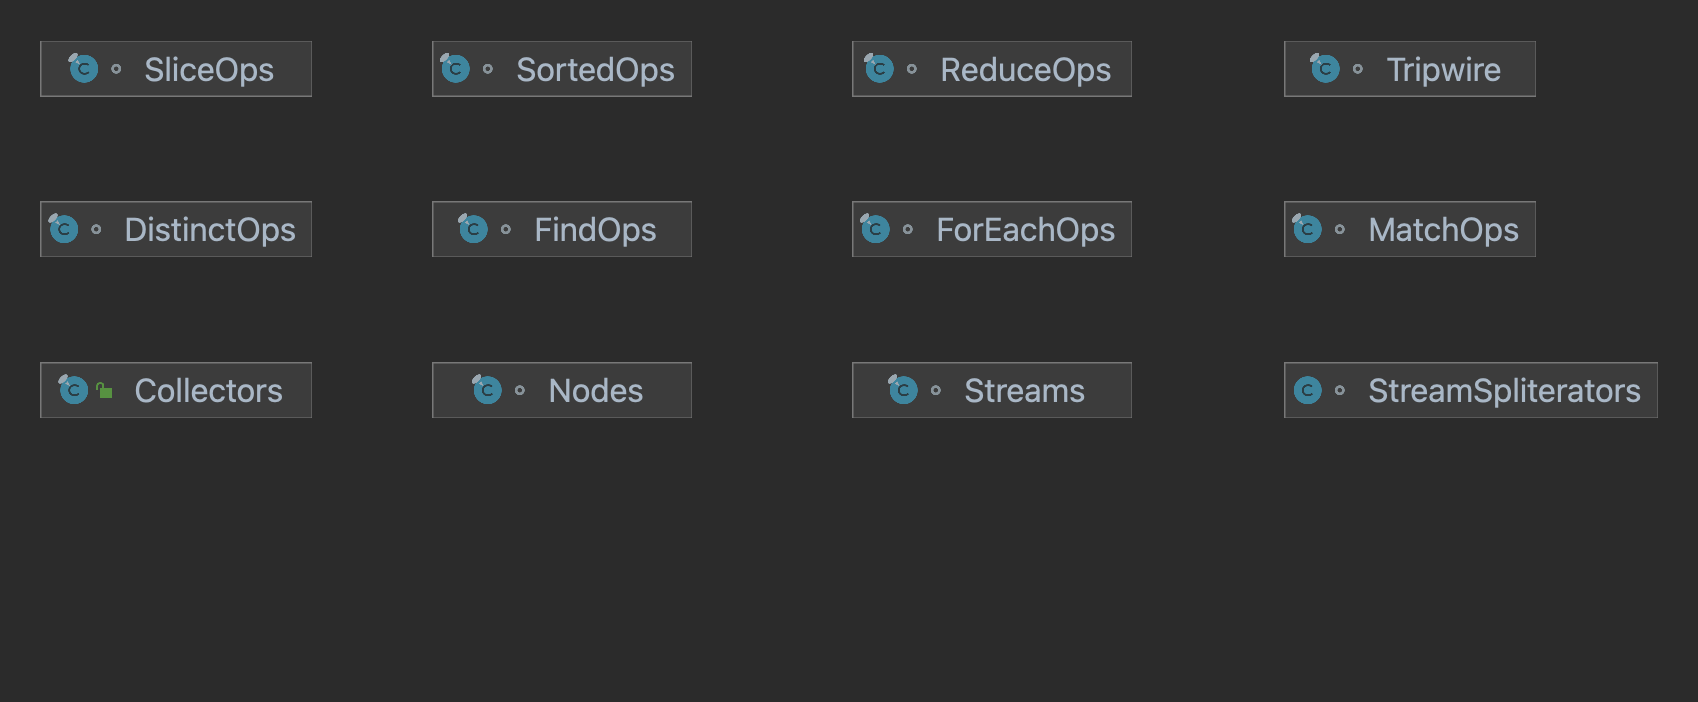This screenshot has height=702, width=1698.
Task: Click the class icon beside ReduceOps
Action: pos(880,69)
